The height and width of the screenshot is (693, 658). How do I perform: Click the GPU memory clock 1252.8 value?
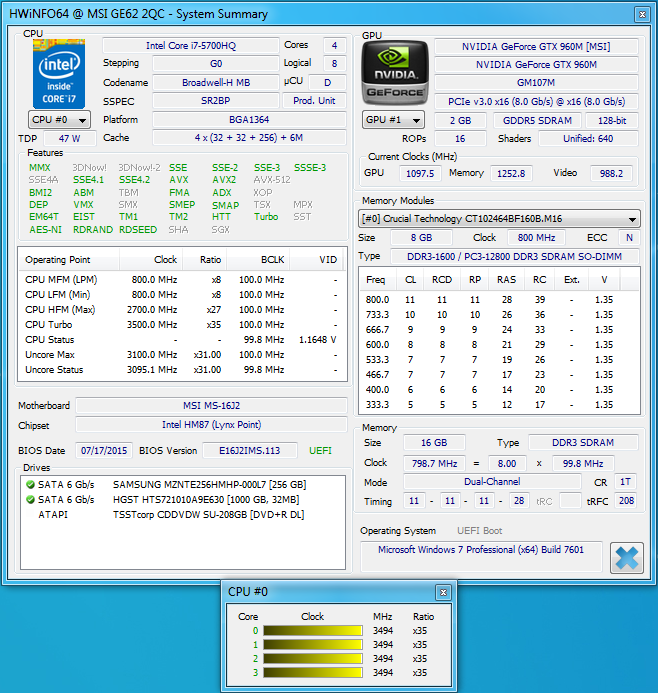click(511, 173)
